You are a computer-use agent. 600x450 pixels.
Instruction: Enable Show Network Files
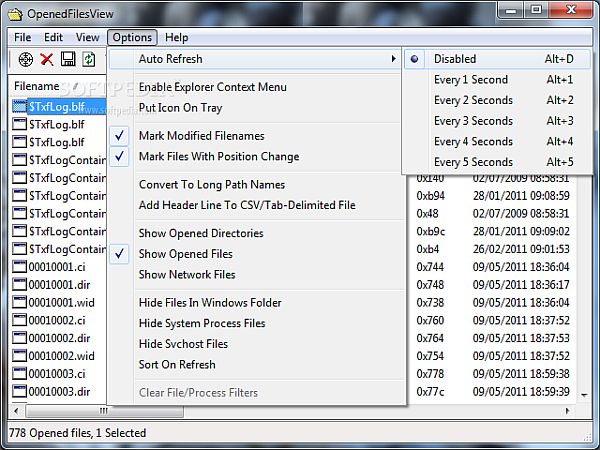click(x=256, y=274)
